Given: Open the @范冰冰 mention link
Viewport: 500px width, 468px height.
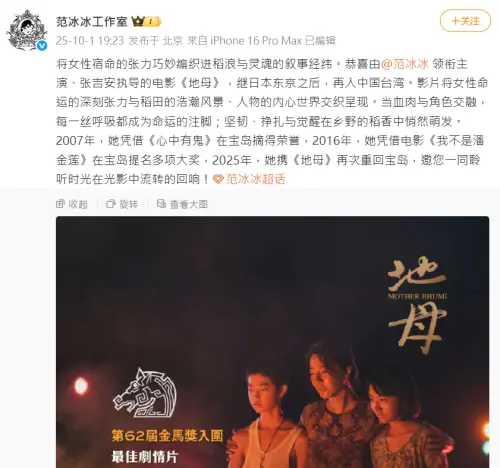Looking at the screenshot, I should 405,64.
